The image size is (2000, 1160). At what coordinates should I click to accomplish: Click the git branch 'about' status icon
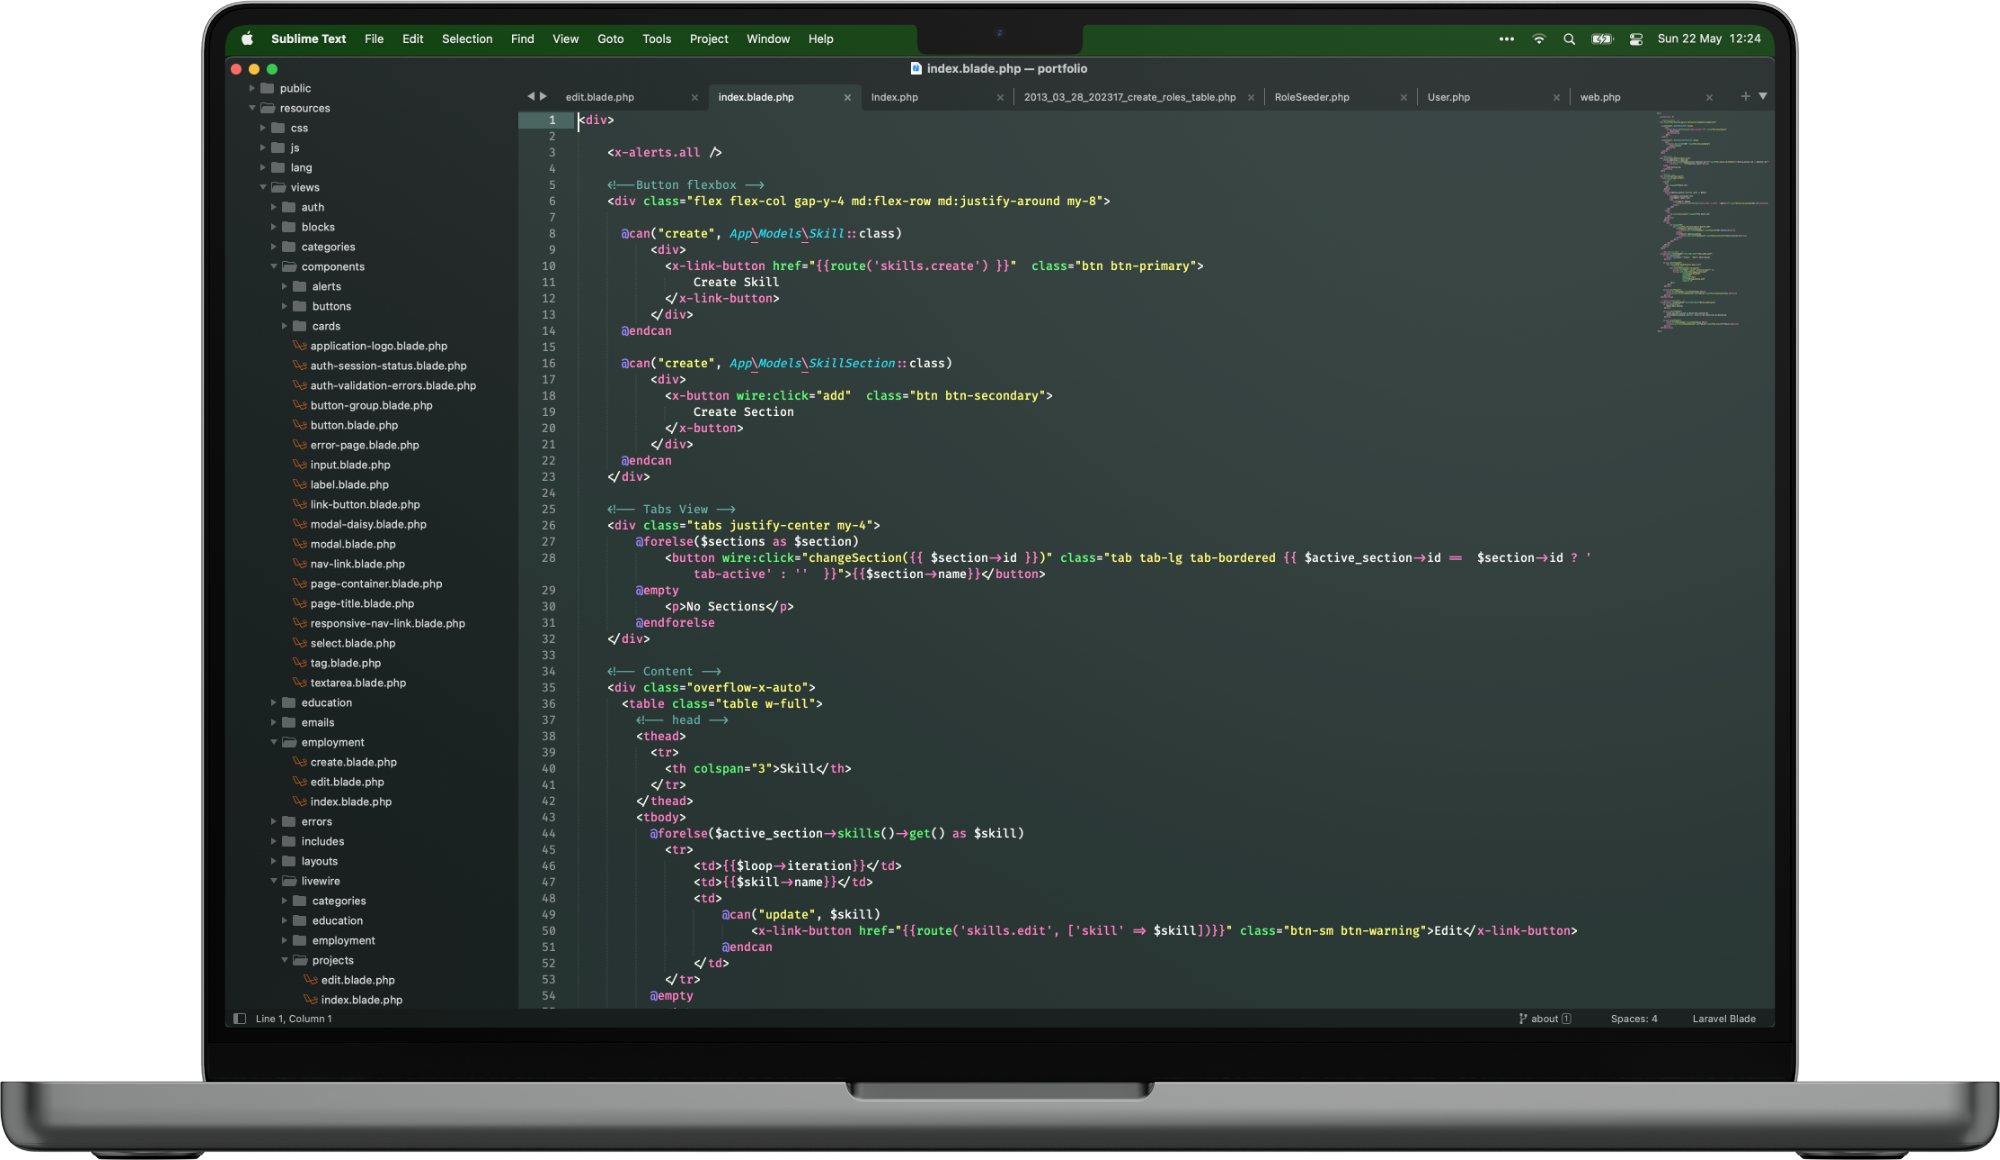click(x=1544, y=1019)
